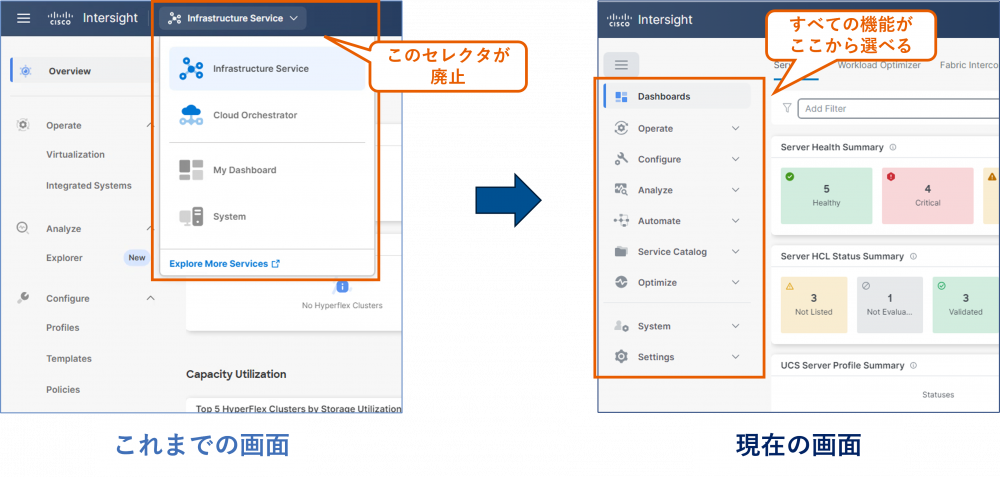Select Cloud Orchestrator service
Image resolution: width=1000 pixels, height=477 pixels.
[267, 115]
